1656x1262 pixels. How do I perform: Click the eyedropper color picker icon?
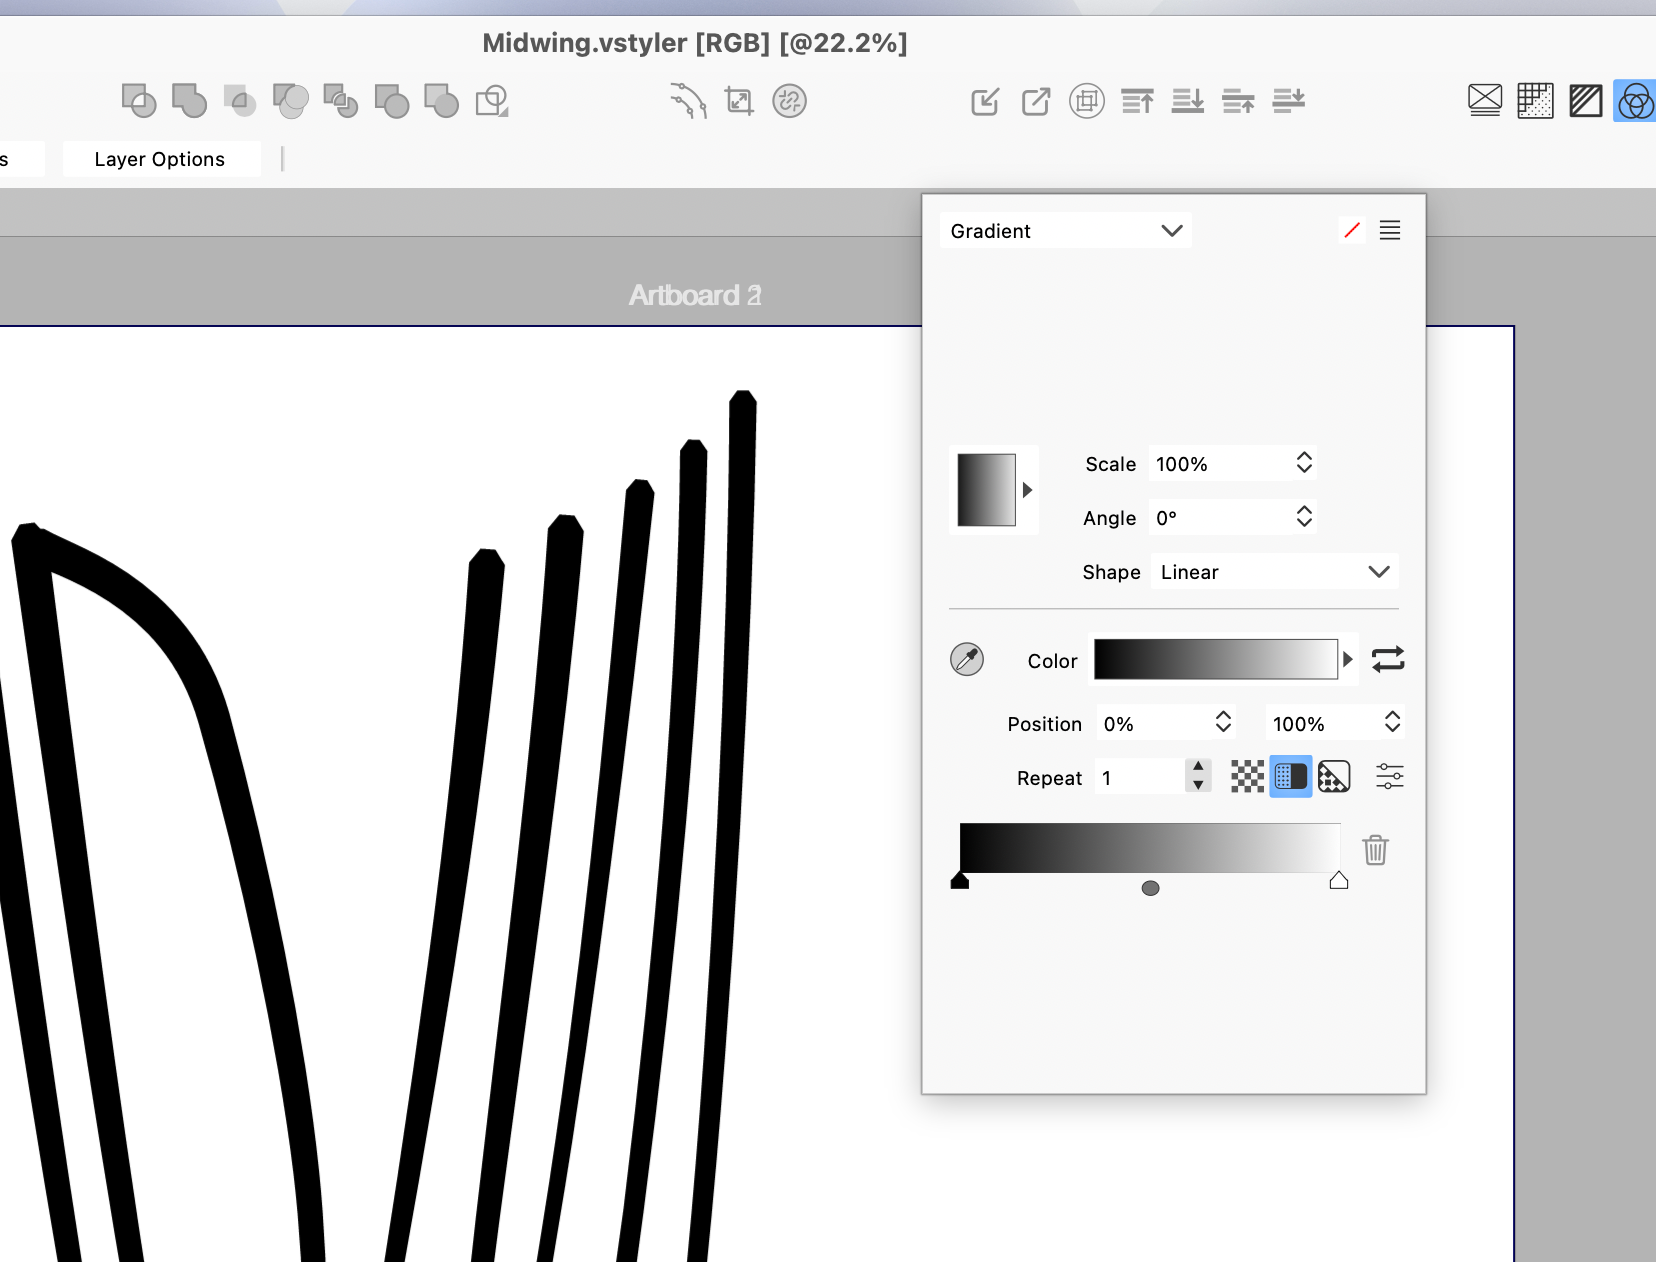[966, 659]
